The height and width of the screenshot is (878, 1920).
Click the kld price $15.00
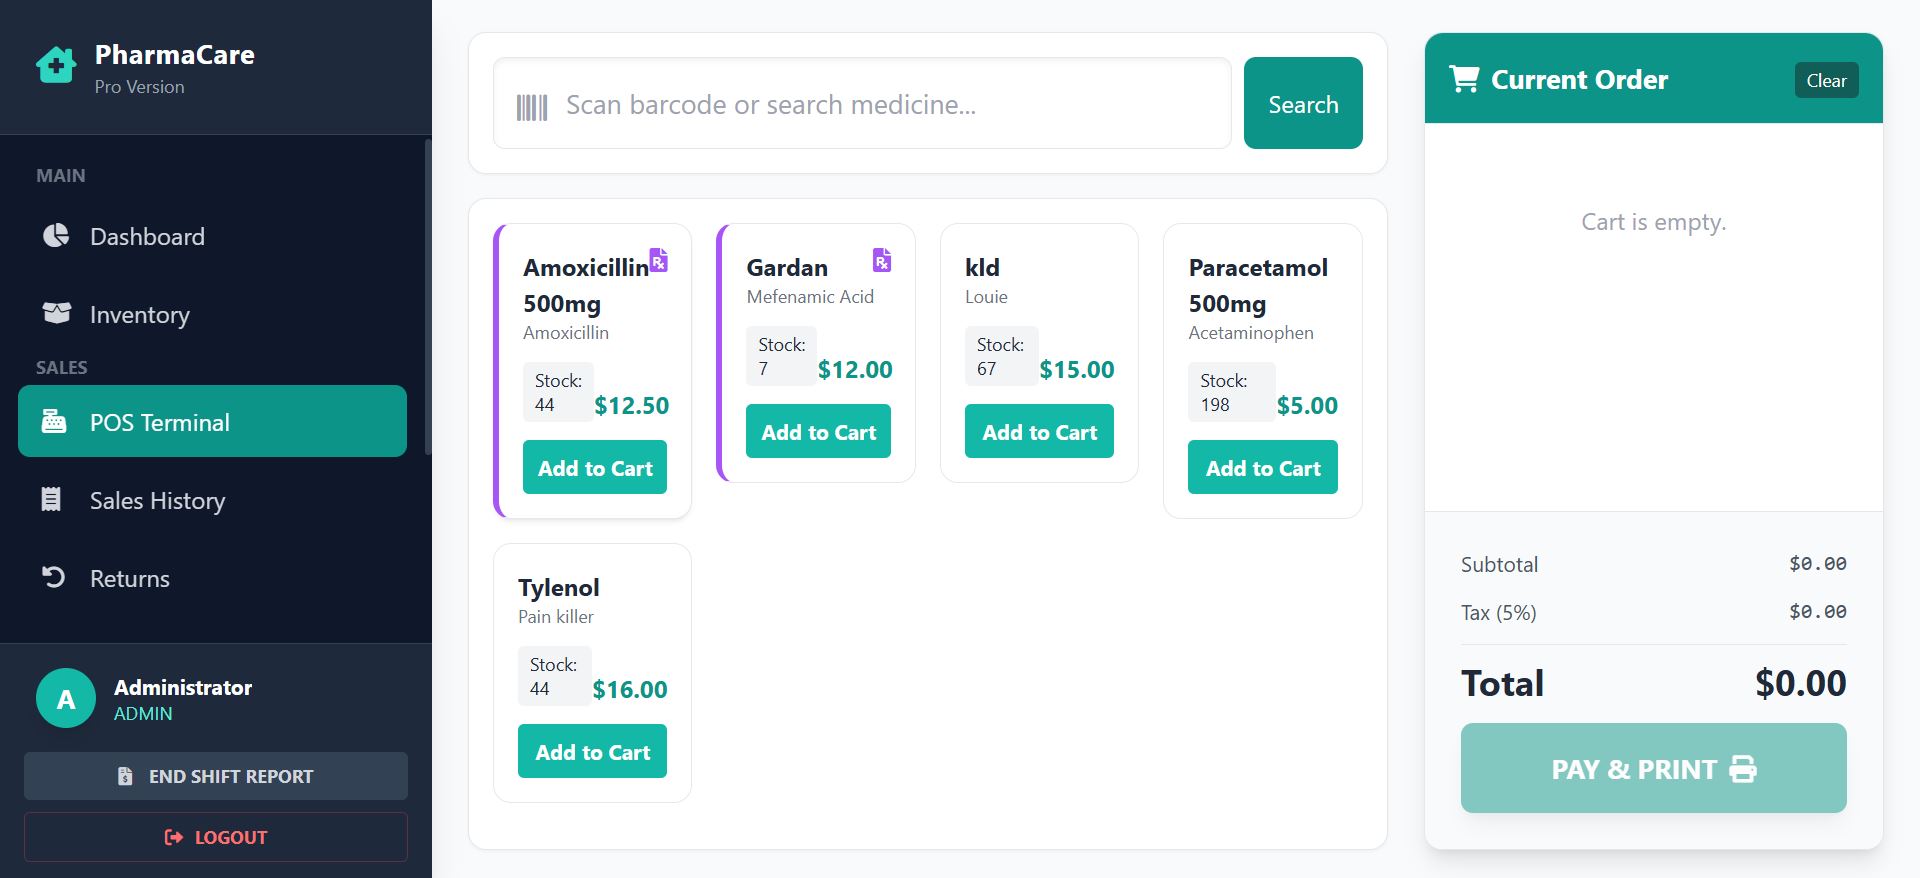(1077, 369)
